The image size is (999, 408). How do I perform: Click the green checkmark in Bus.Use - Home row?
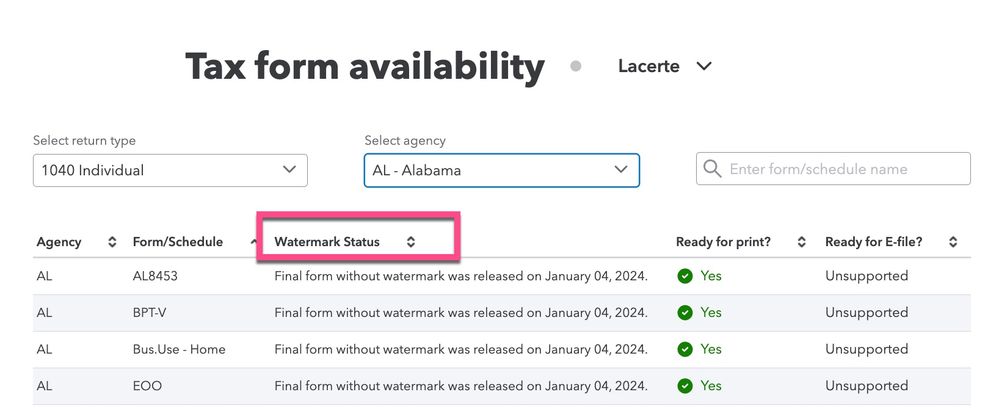click(x=685, y=349)
